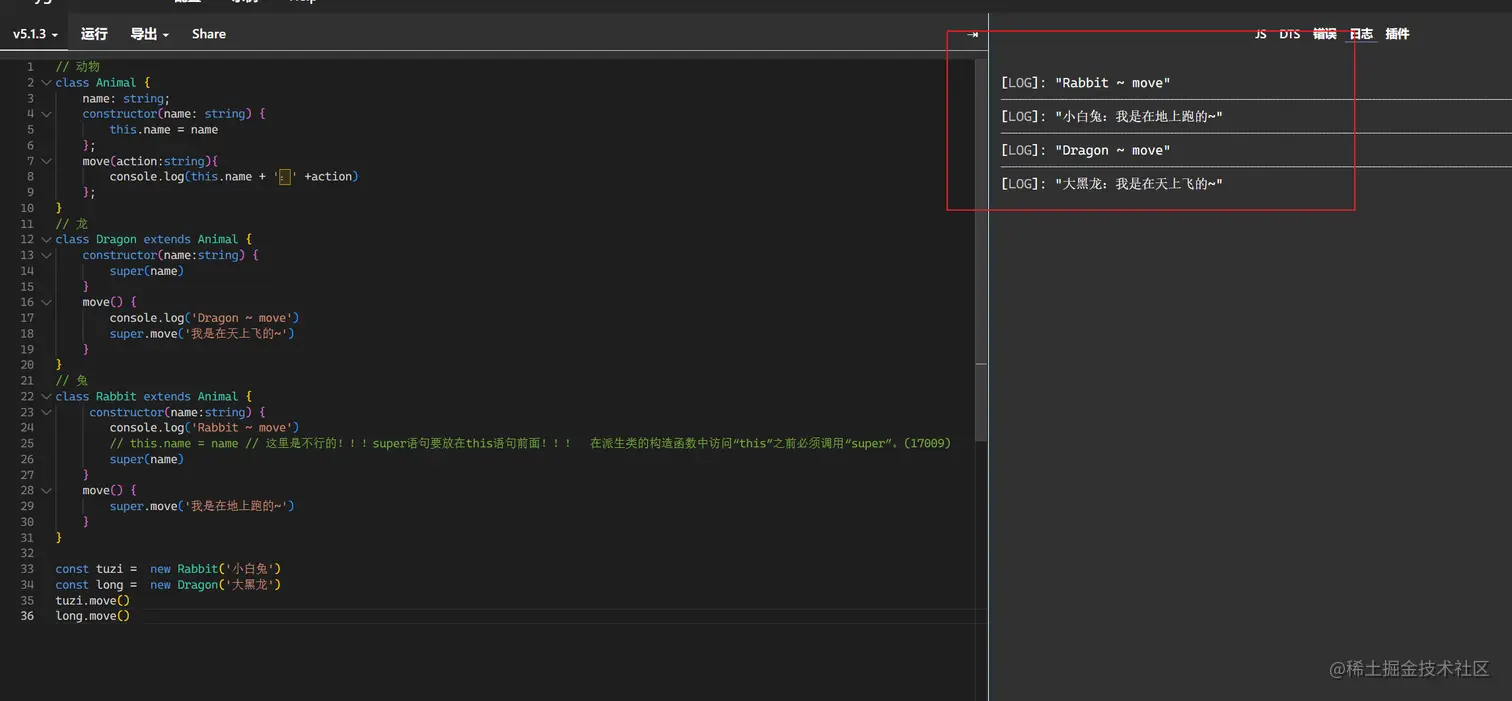Collapse the class Dragon fold arrow
Viewport: 1512px width, 701px height.
pos(46,240)
